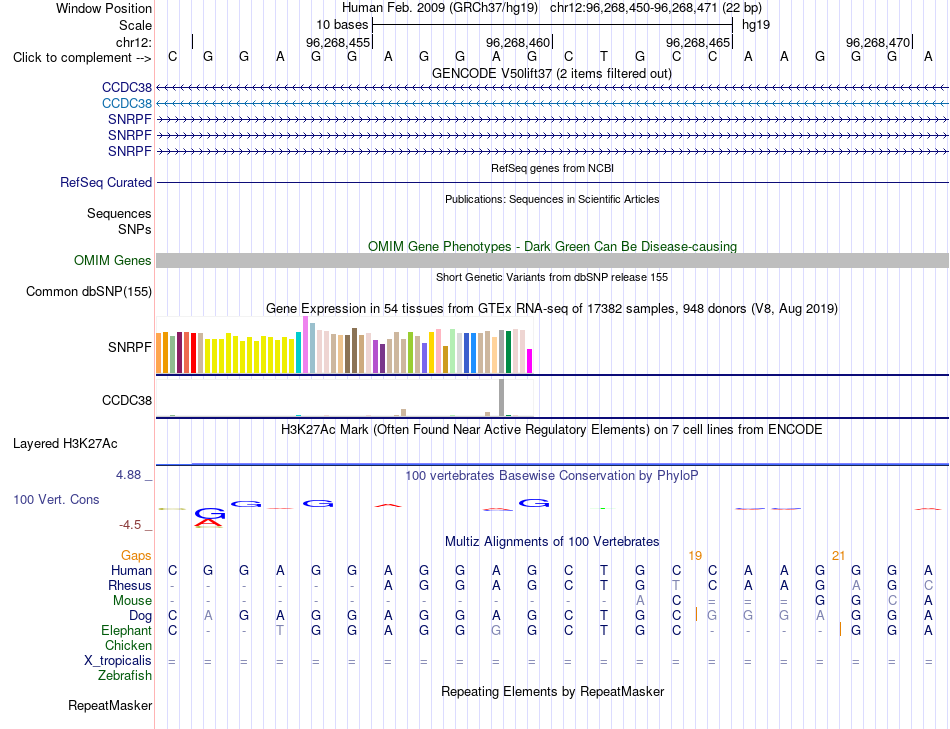Click 'Repeating Elements by RepeatMasker' title
This screenshot has width=950, height=729.
pos(553,692)
